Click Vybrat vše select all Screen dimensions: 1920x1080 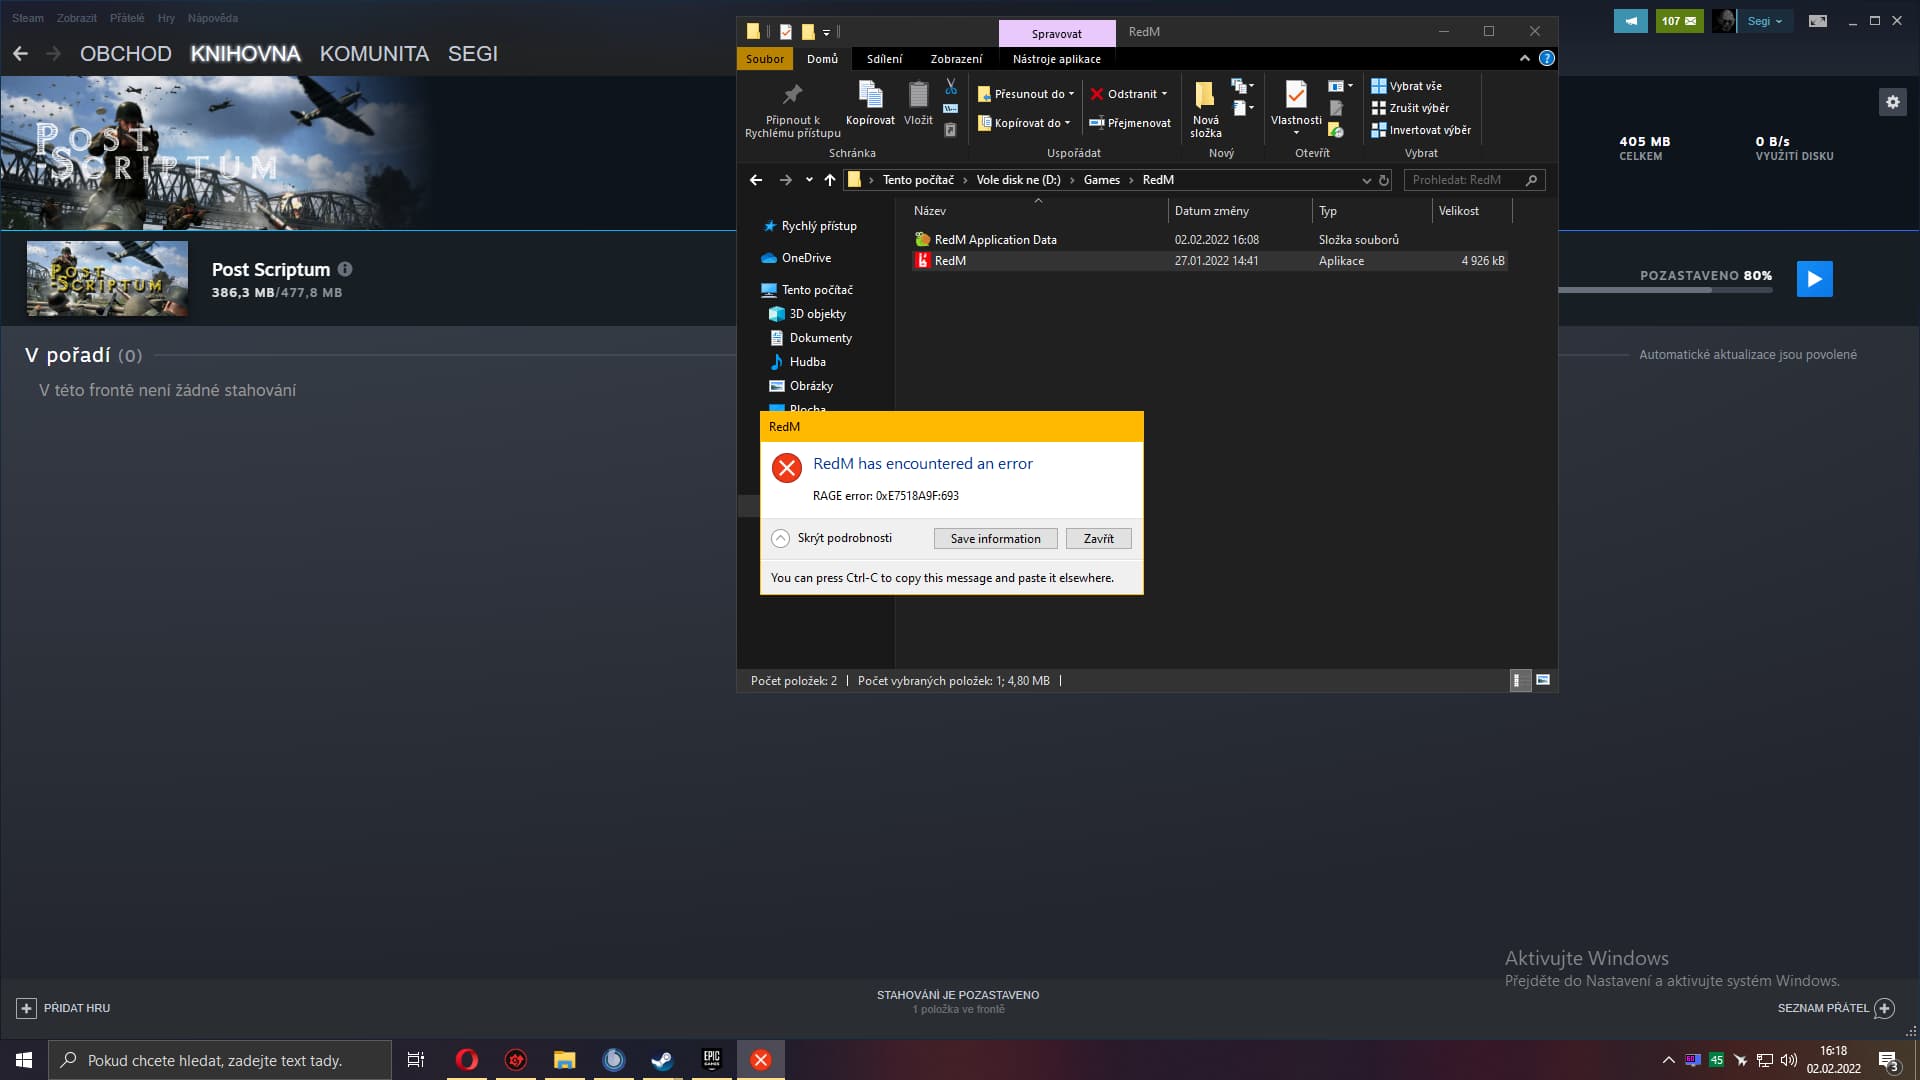point(1407,86)
